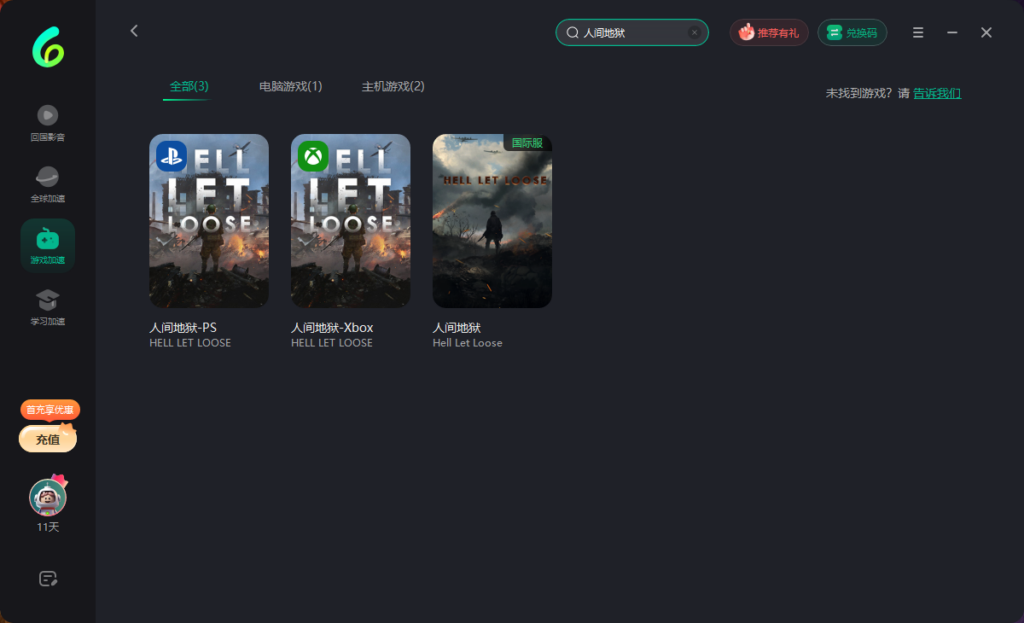Switch to the 主机游戏(2) tab
Screen dimensions: 1024x623
[393, 87]
